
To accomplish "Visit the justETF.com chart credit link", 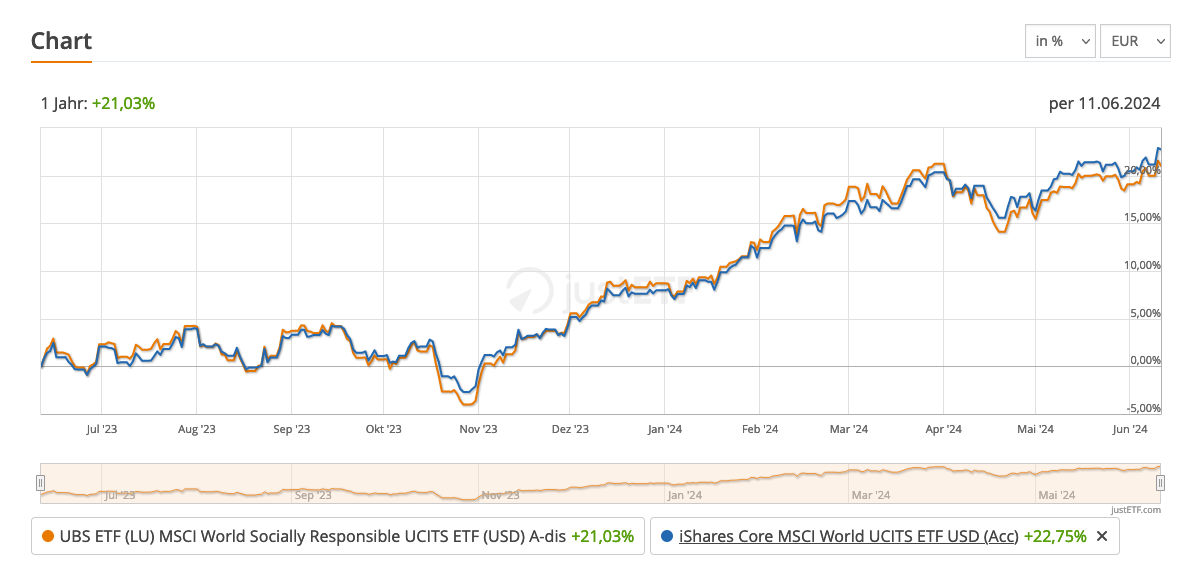I will (1135, 510).
